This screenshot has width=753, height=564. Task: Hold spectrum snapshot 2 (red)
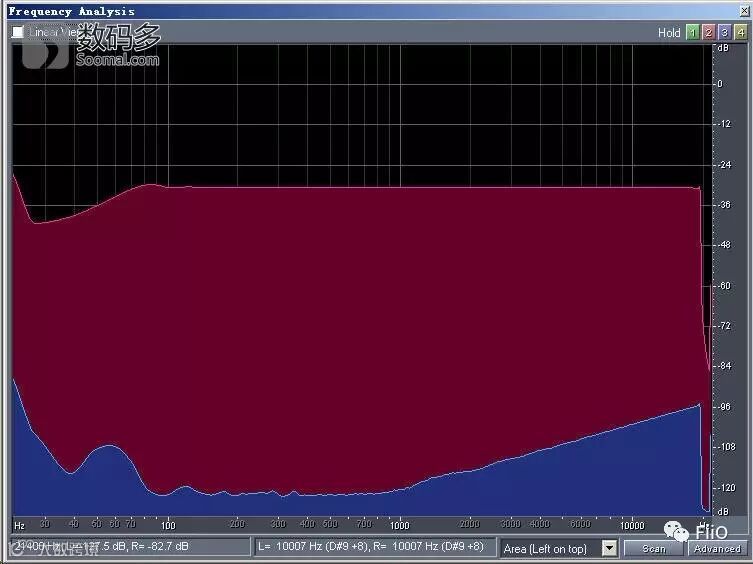(x=708, y=32)
